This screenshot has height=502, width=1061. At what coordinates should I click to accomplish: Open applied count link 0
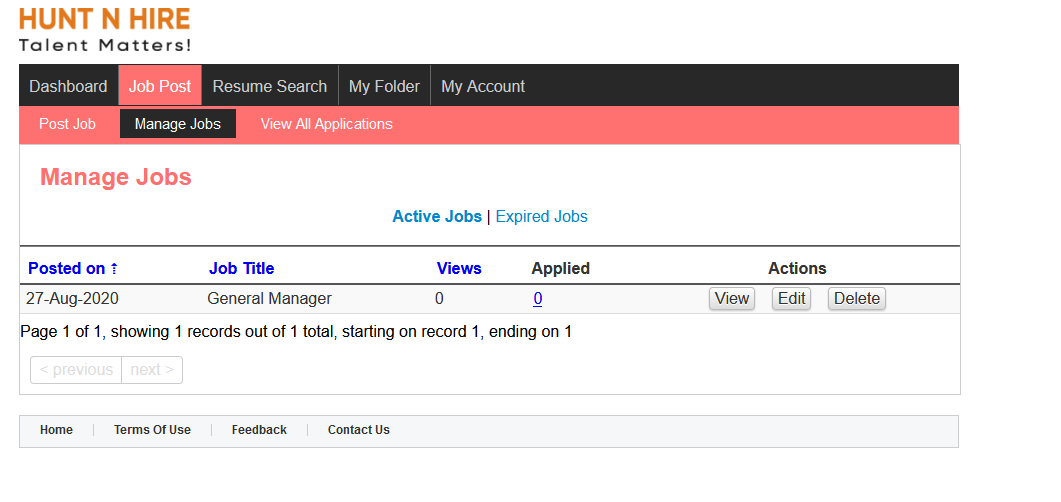(537, 298)
